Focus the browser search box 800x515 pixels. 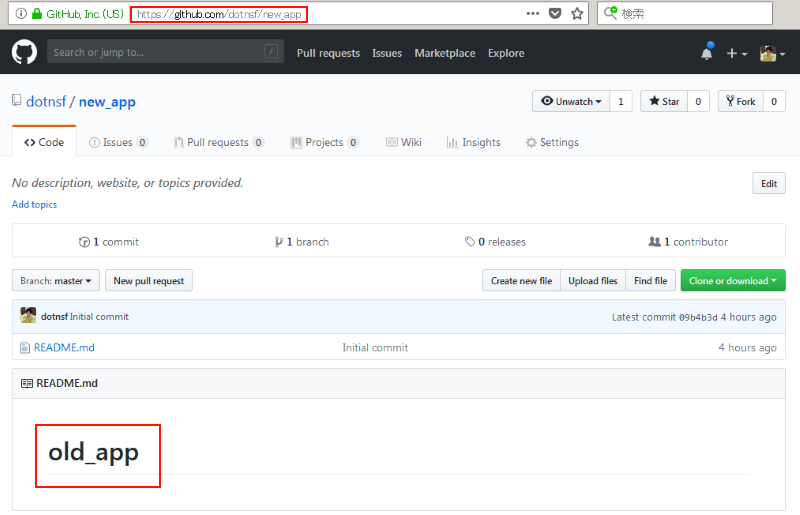(685, 14)
